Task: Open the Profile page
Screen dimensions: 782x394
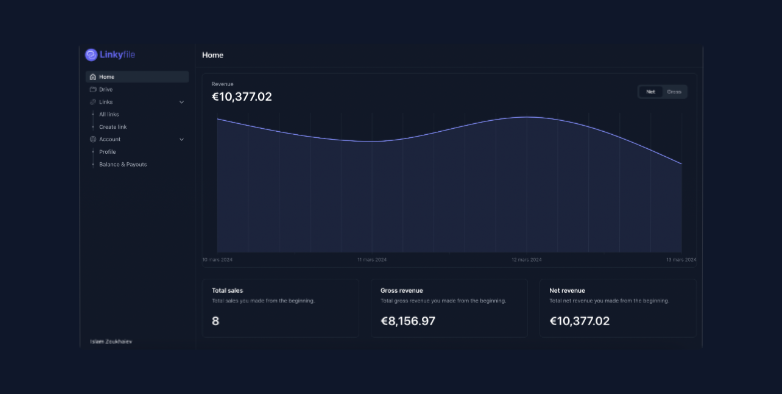Action: click(108, 152)
